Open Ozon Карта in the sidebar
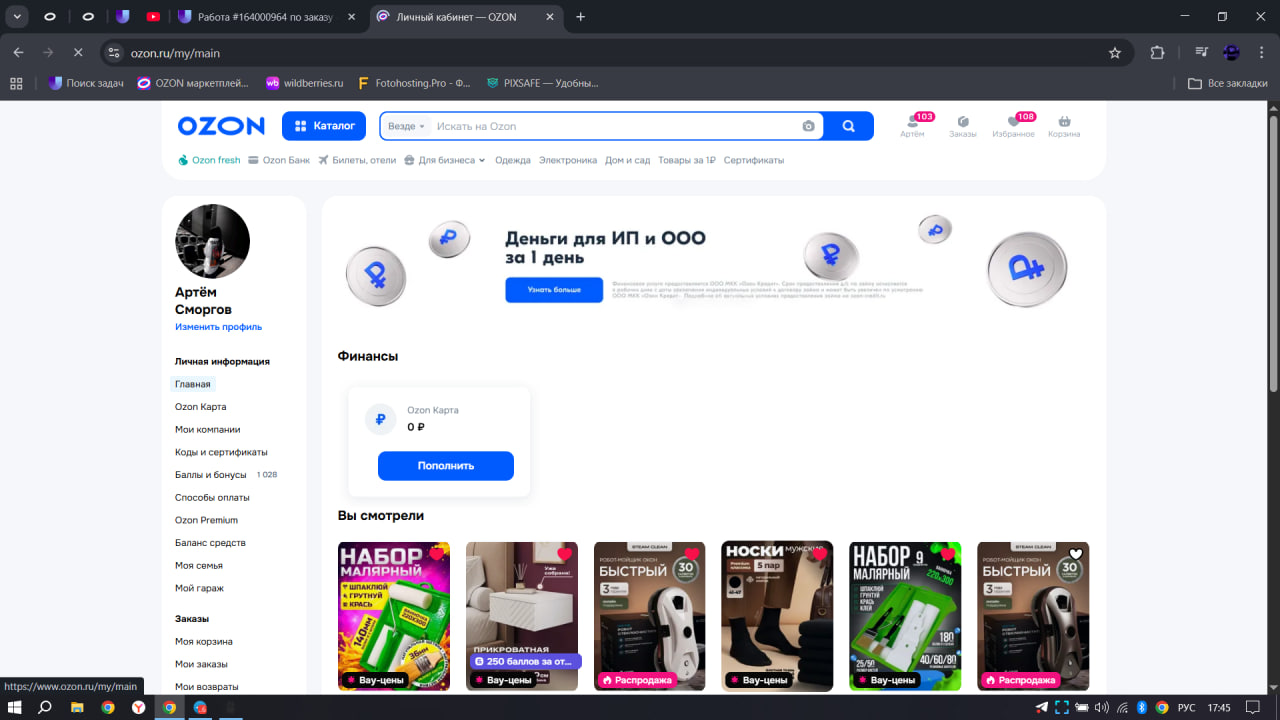The height and width of the screenshot is (720, 1280). point(201,407)
